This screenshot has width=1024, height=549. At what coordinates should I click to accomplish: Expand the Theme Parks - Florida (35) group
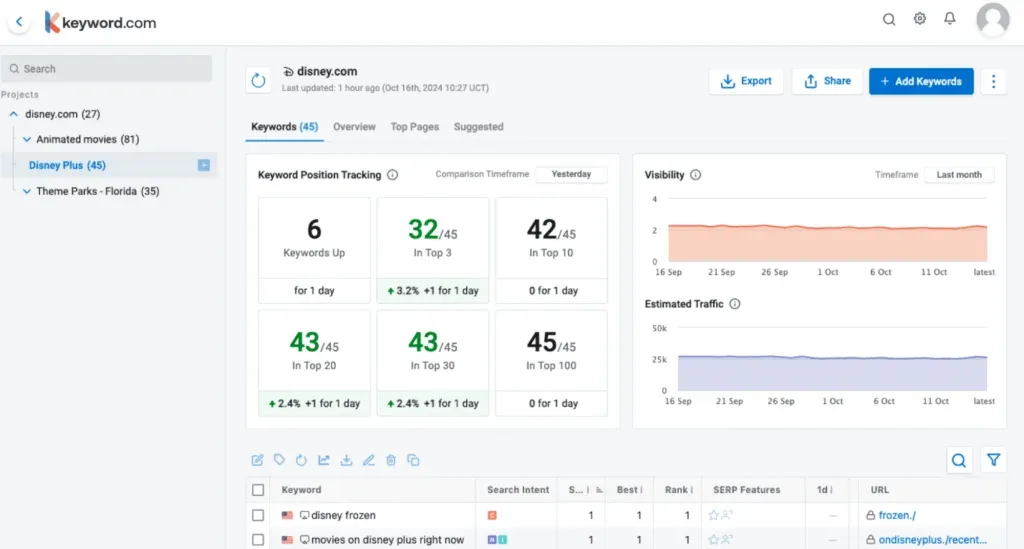27,191
